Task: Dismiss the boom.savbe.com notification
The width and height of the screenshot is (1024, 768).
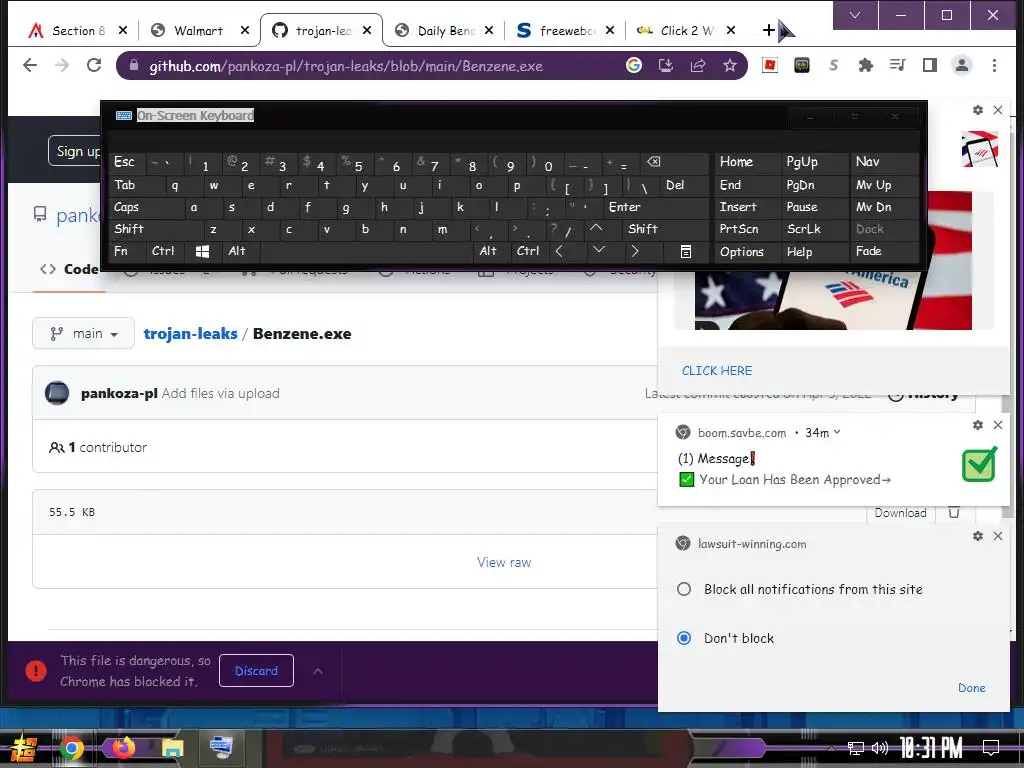Action: pyautogui.click(x=998, y=425)
